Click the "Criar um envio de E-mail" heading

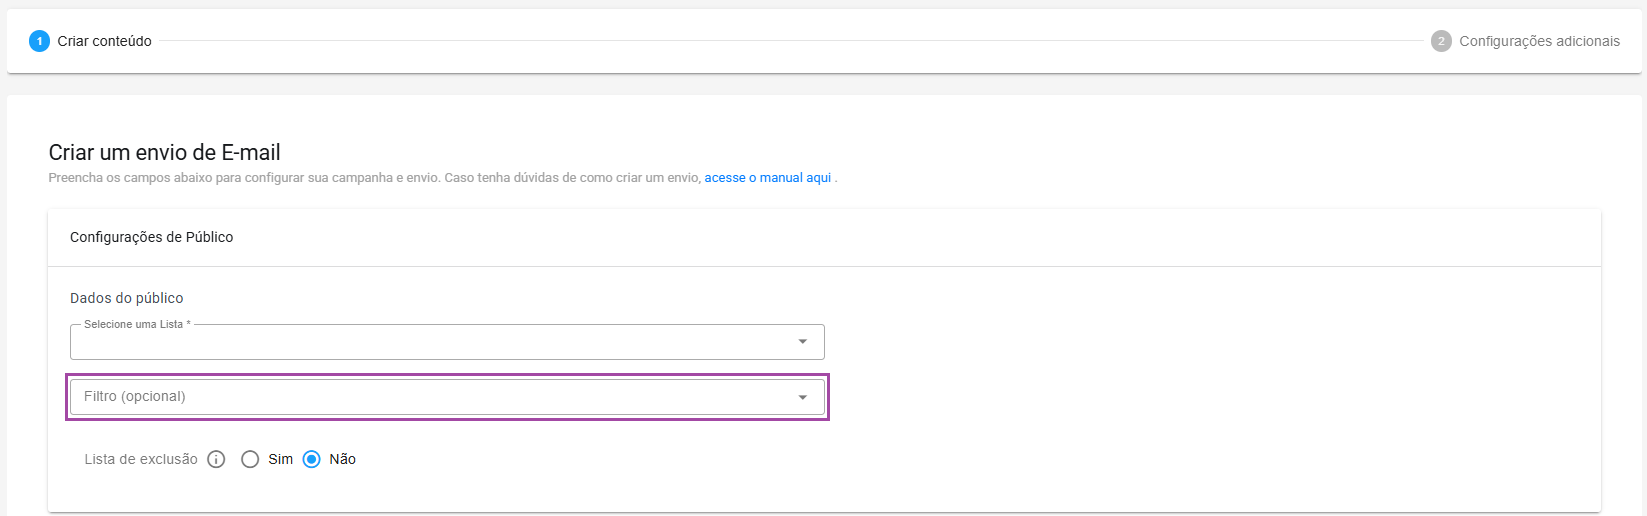(164, 152)
